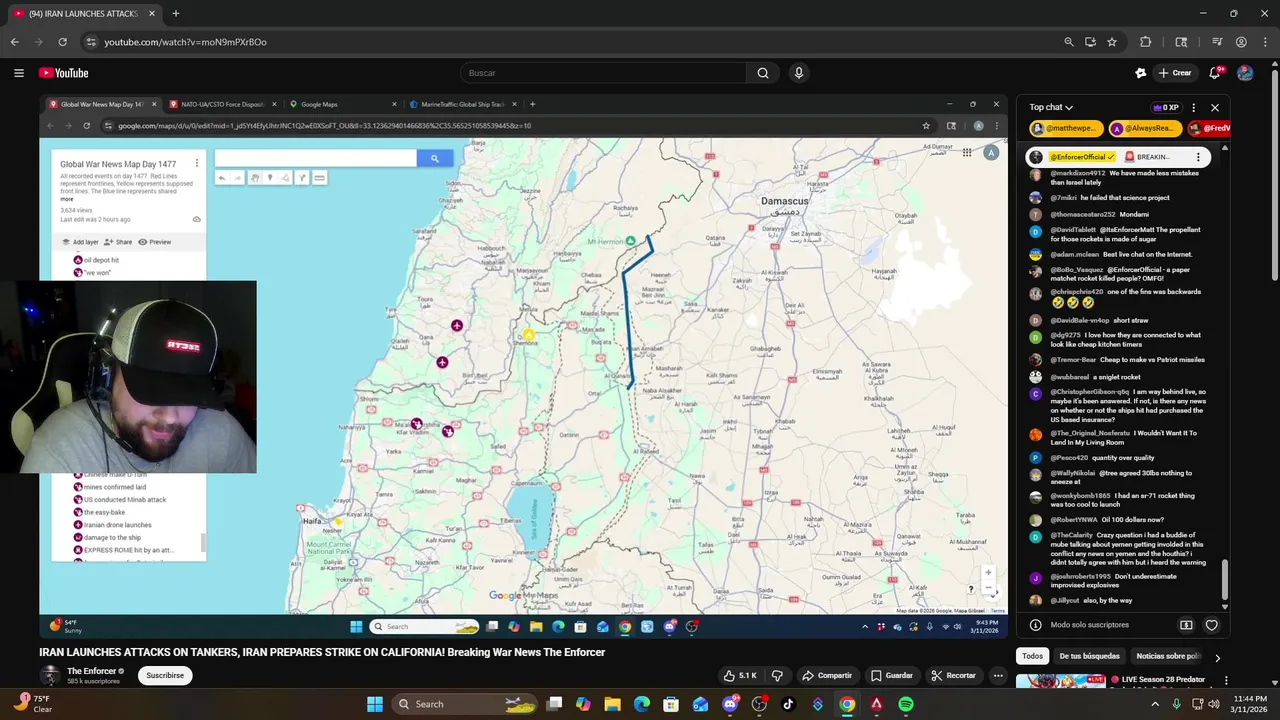Open the Chrome extensions puzzle icon
Screen dimensions: 1280x720
(1146, 42)
